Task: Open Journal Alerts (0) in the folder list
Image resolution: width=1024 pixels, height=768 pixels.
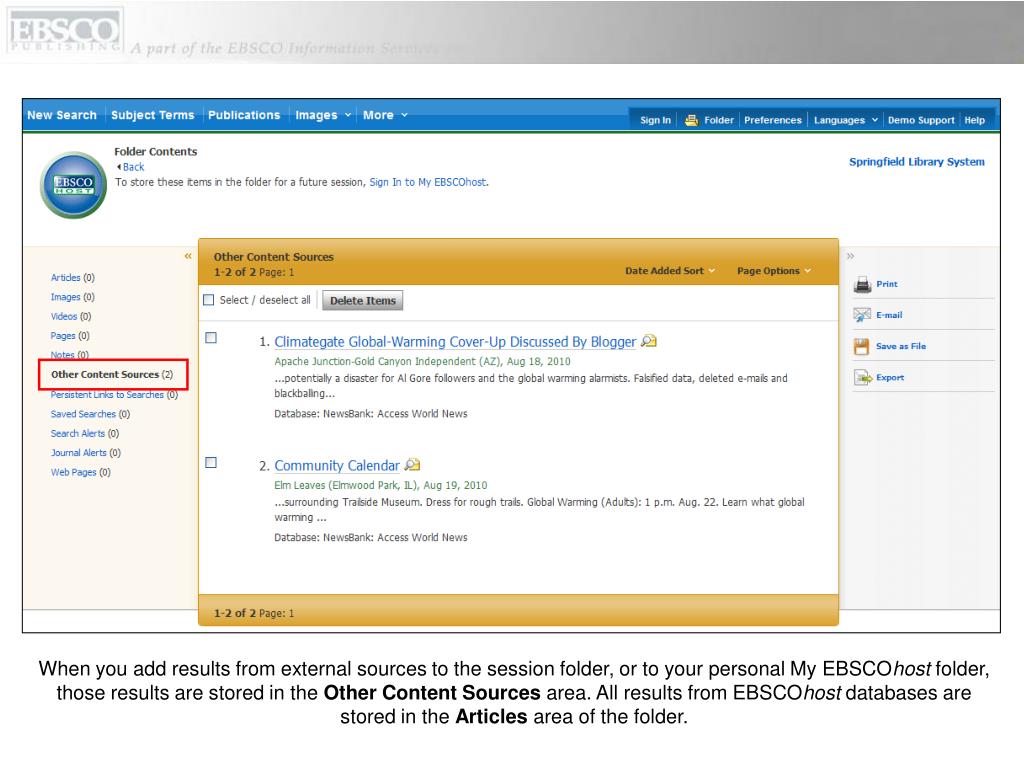Action: coord(86,453)
